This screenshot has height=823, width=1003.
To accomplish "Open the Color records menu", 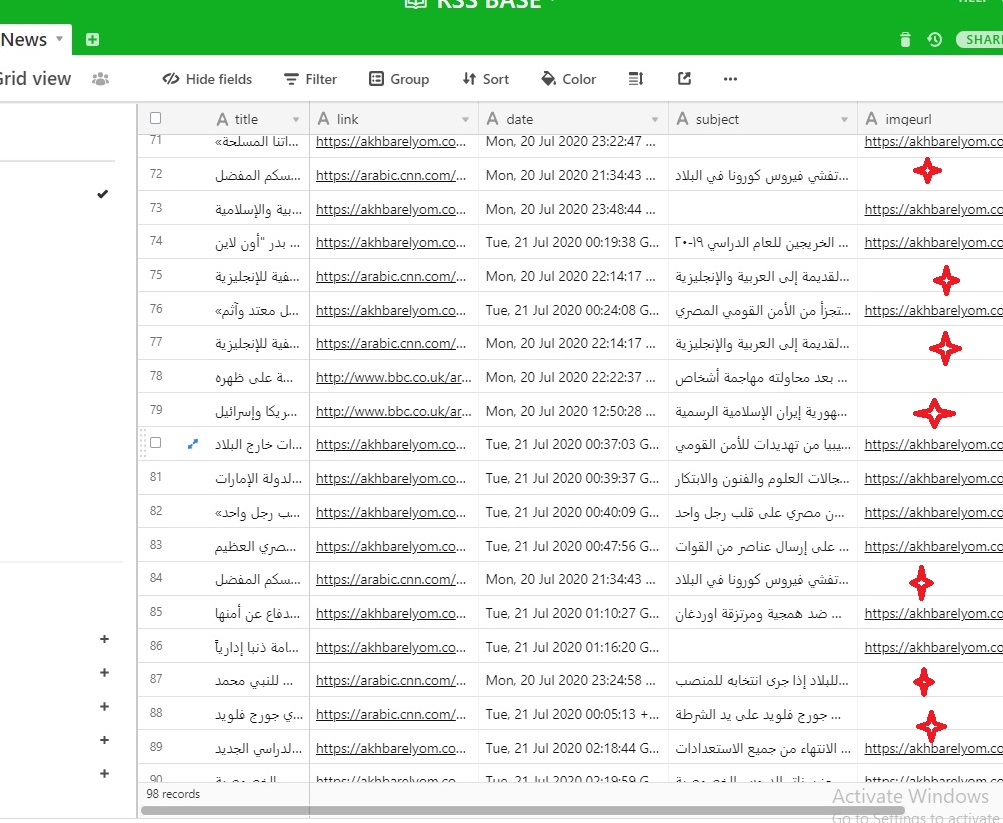I will coord(569,79).
